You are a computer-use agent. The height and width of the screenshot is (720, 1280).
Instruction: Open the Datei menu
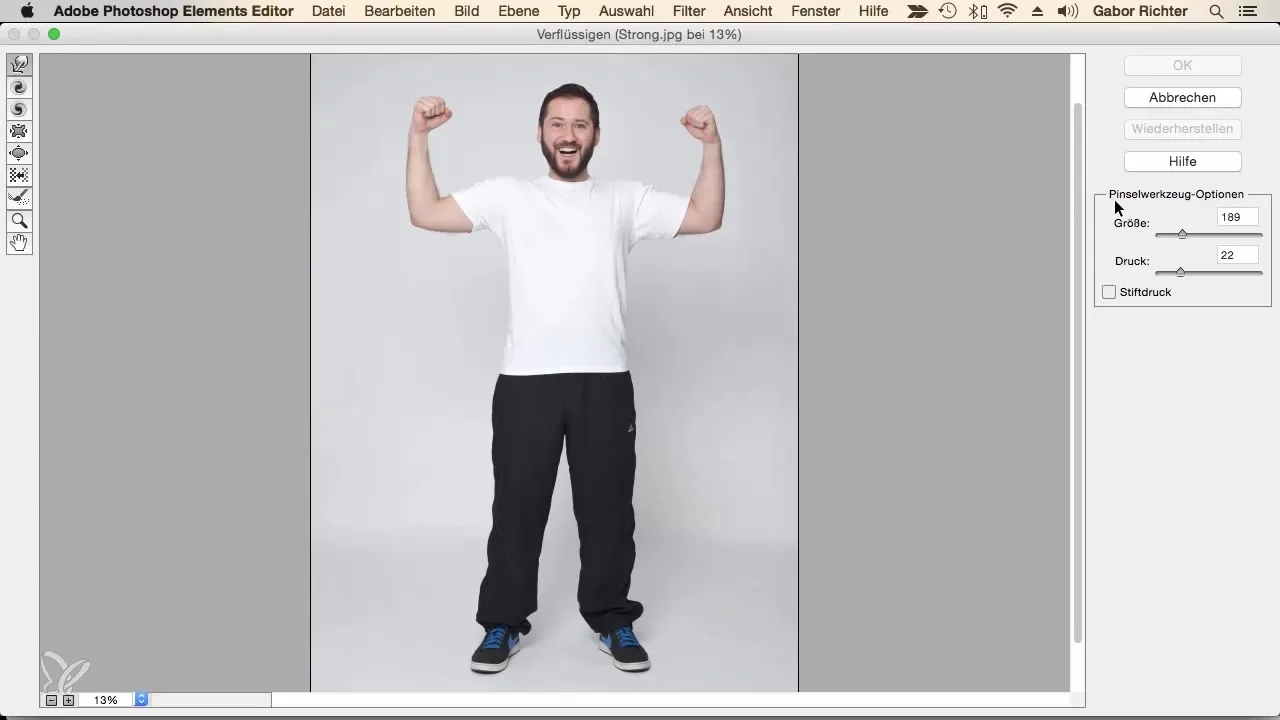(329, 11)
